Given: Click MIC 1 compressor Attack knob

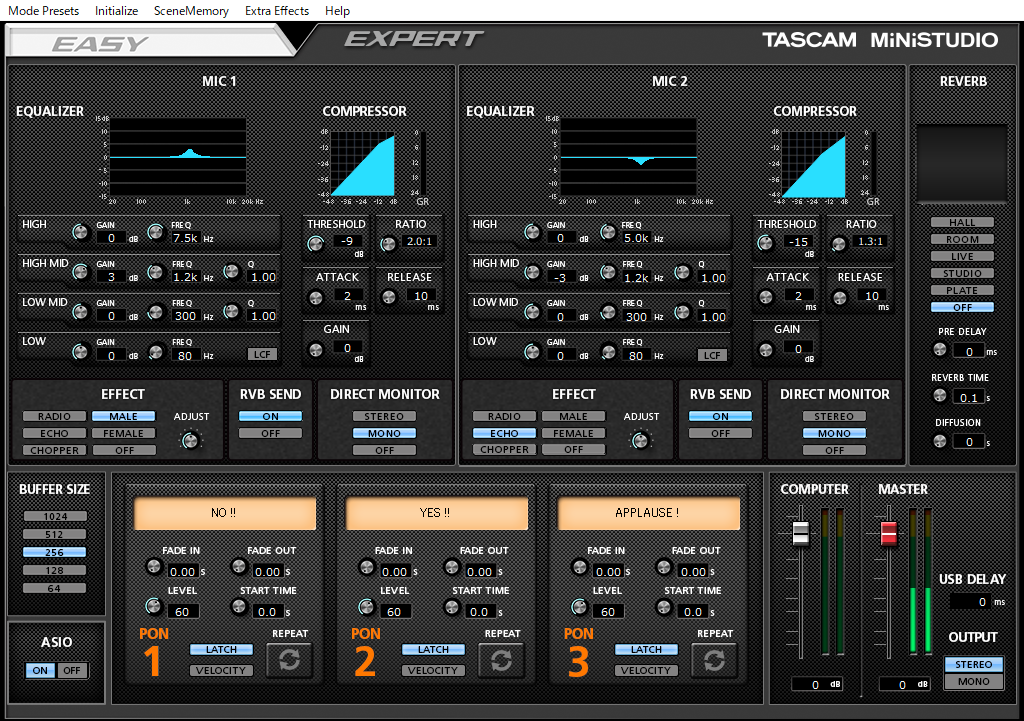Looking at the screenshot, I should 315,298.
